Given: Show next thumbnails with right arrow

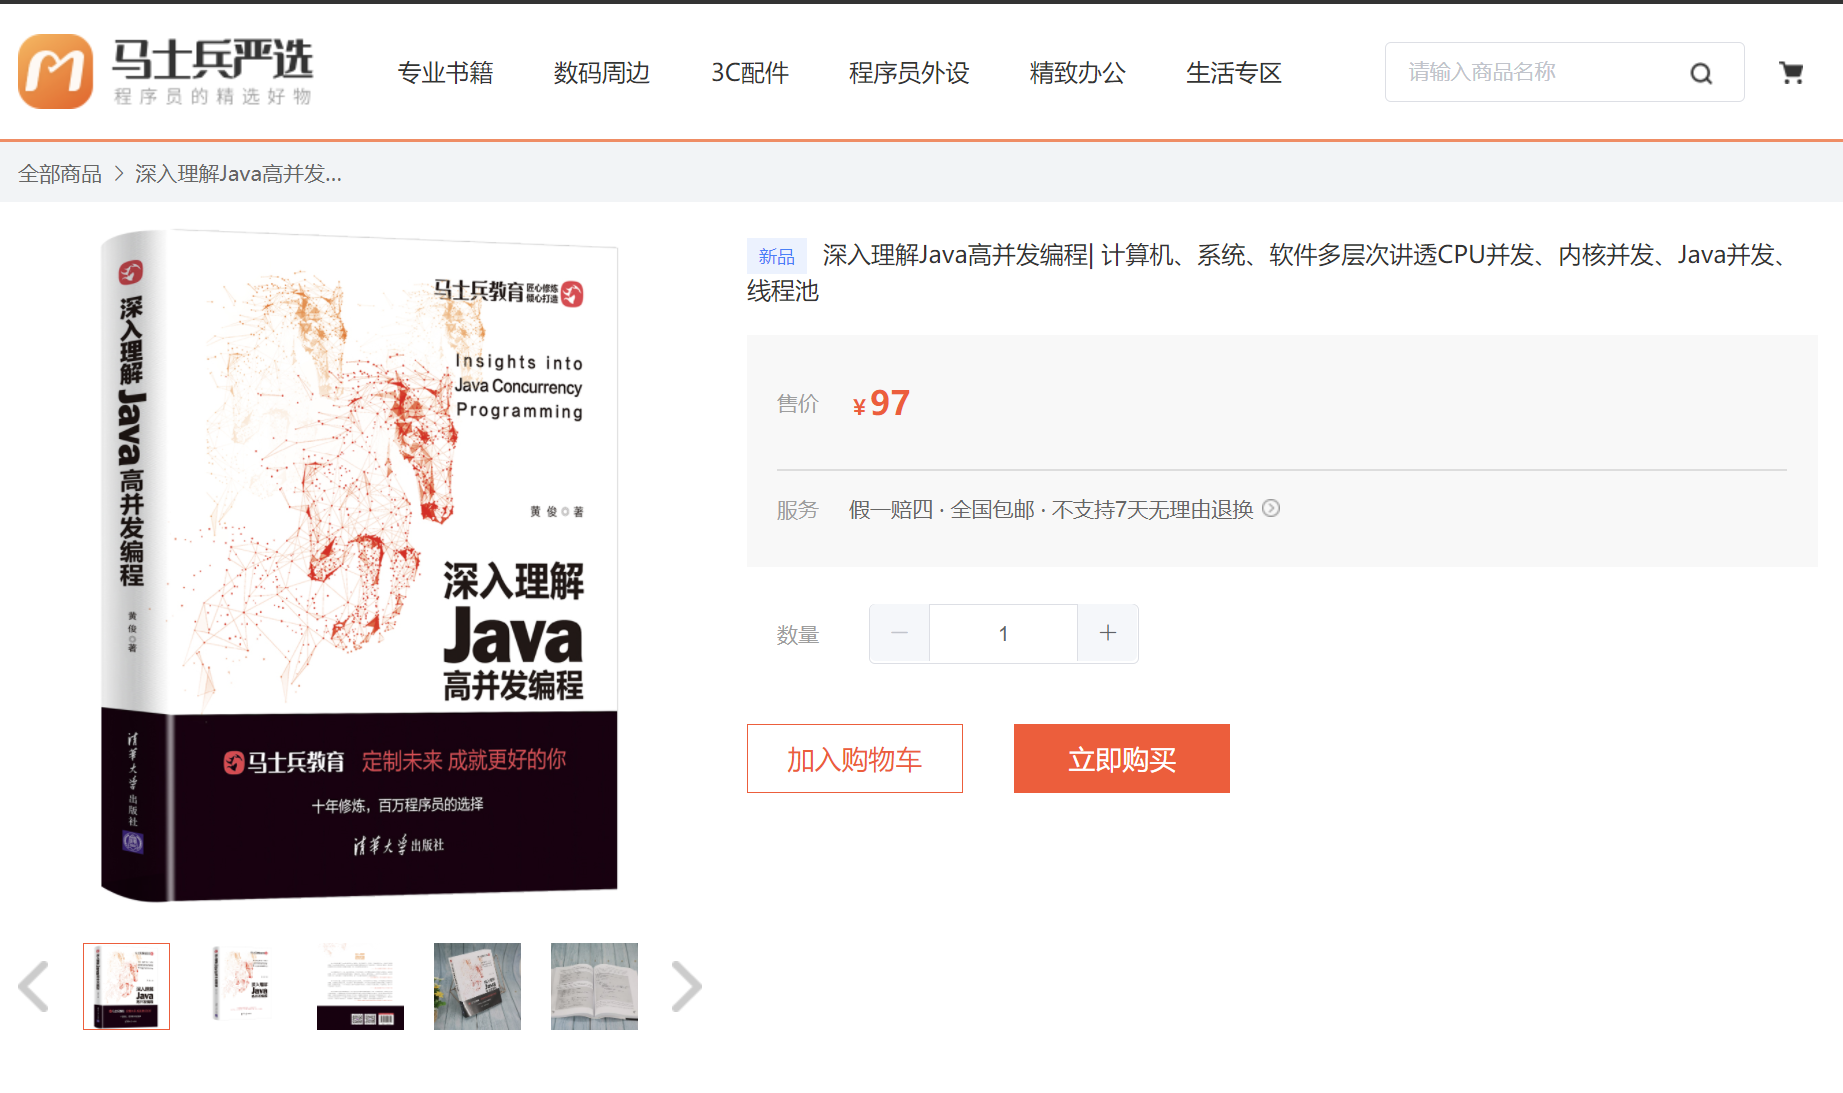Looking at the screenshot, I should pyautogui.click(x=686, y=986).
